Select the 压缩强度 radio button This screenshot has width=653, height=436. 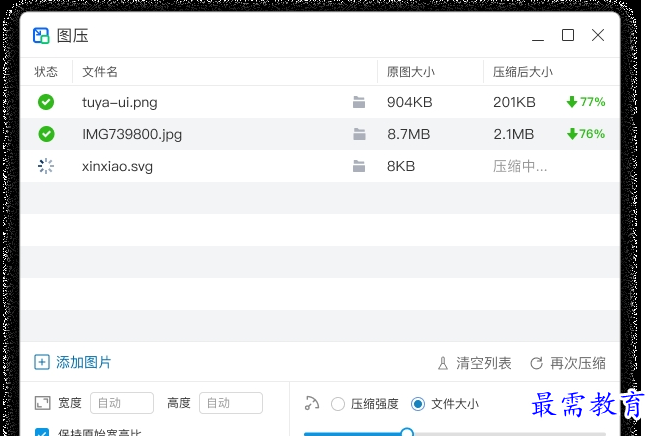(338, 404)
